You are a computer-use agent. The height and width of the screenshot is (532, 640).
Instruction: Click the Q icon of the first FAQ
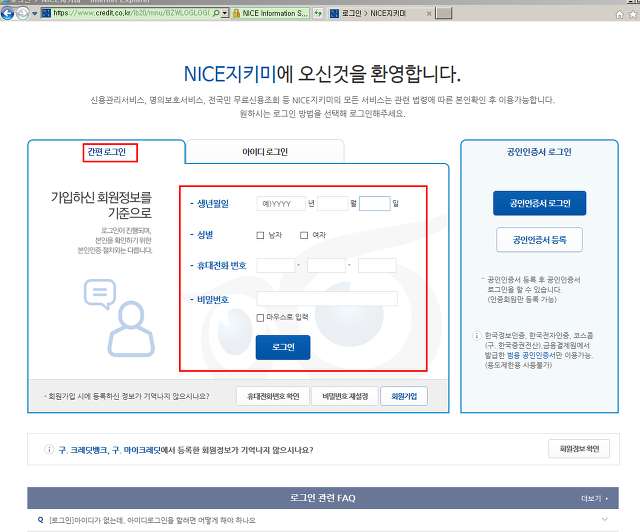tap(40, 520)
